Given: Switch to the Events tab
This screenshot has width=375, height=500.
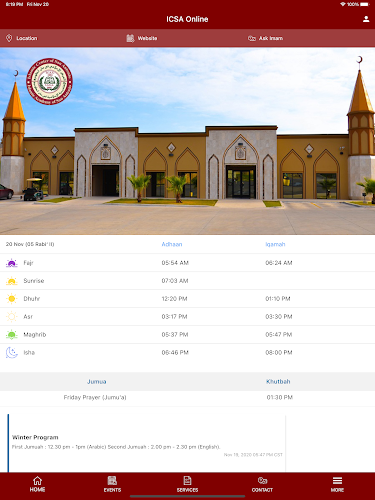Looking at the screenshot, I should (x=112, y=484).
